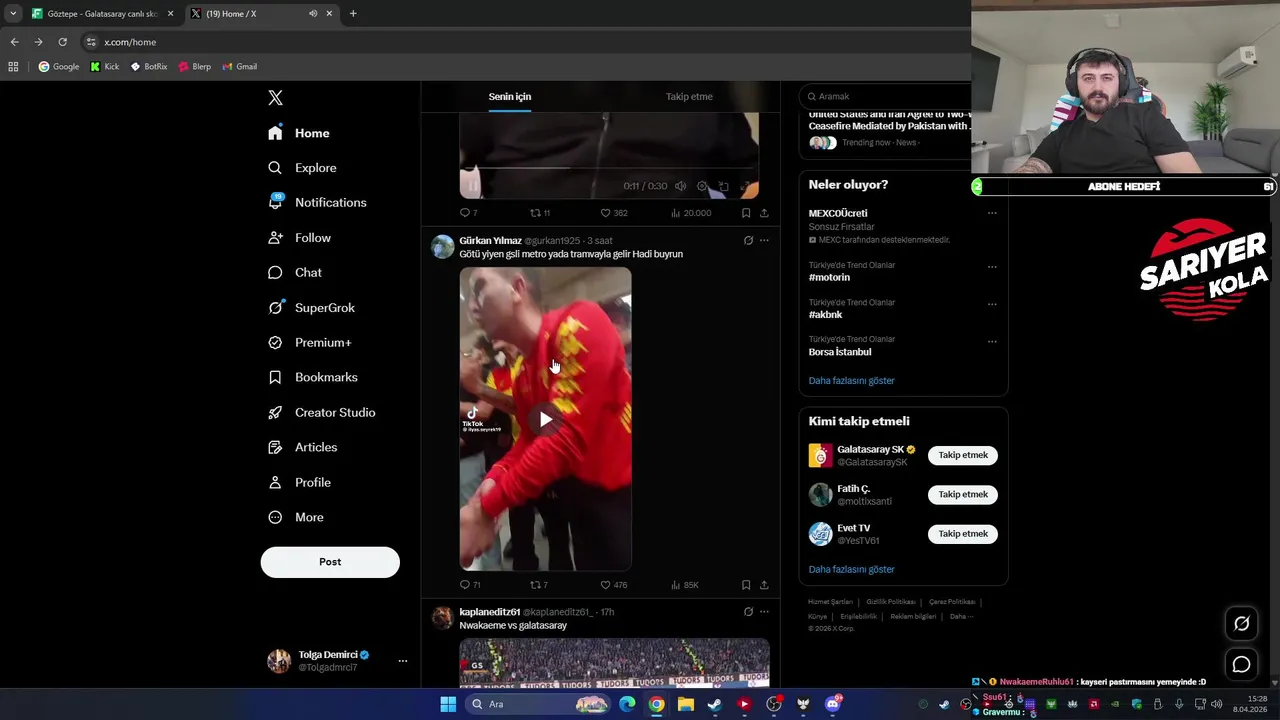Open Notifications in the sidebar
The height and width of the screenshot is (720, 1280).
317,202
